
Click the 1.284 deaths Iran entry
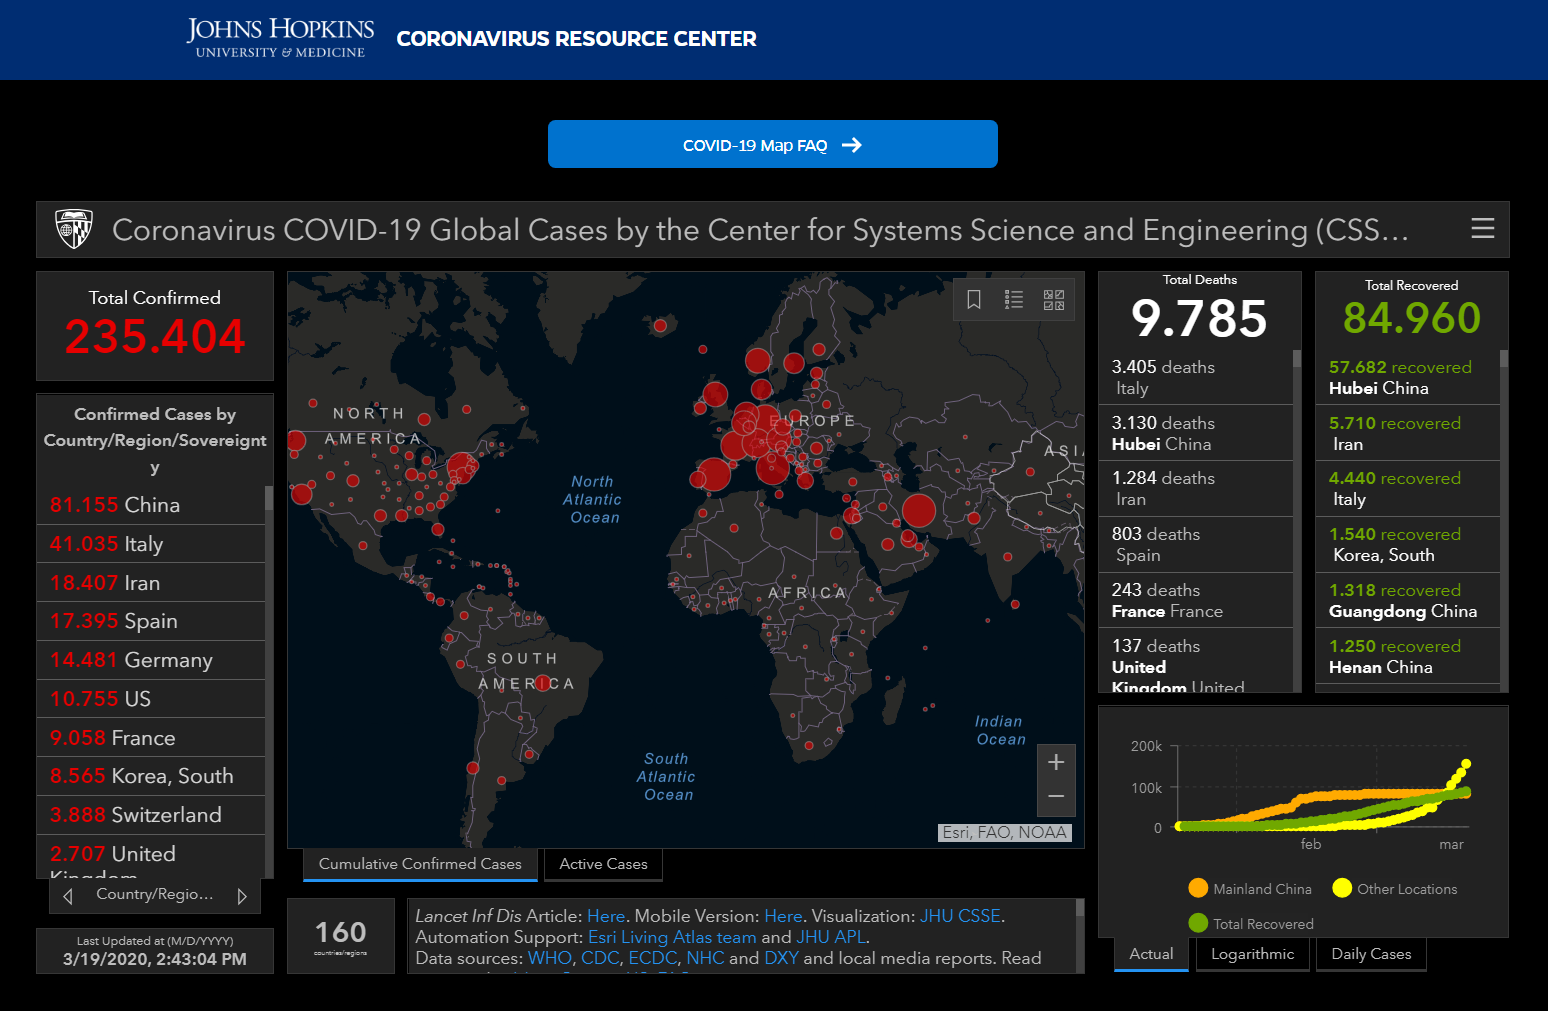click(x=1196, y=488)
